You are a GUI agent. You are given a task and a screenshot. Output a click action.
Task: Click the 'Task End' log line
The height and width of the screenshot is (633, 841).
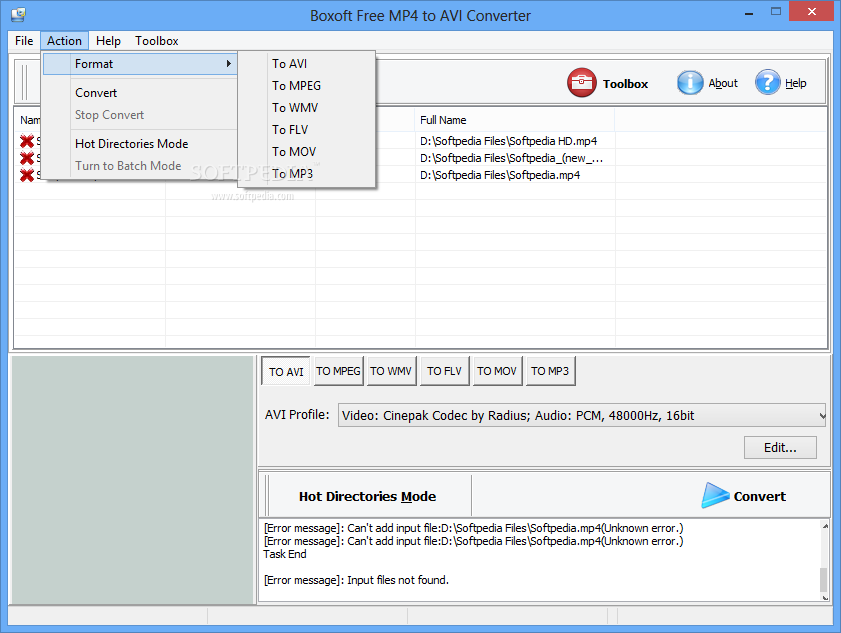pyautogui.click(x=285, y=554)
